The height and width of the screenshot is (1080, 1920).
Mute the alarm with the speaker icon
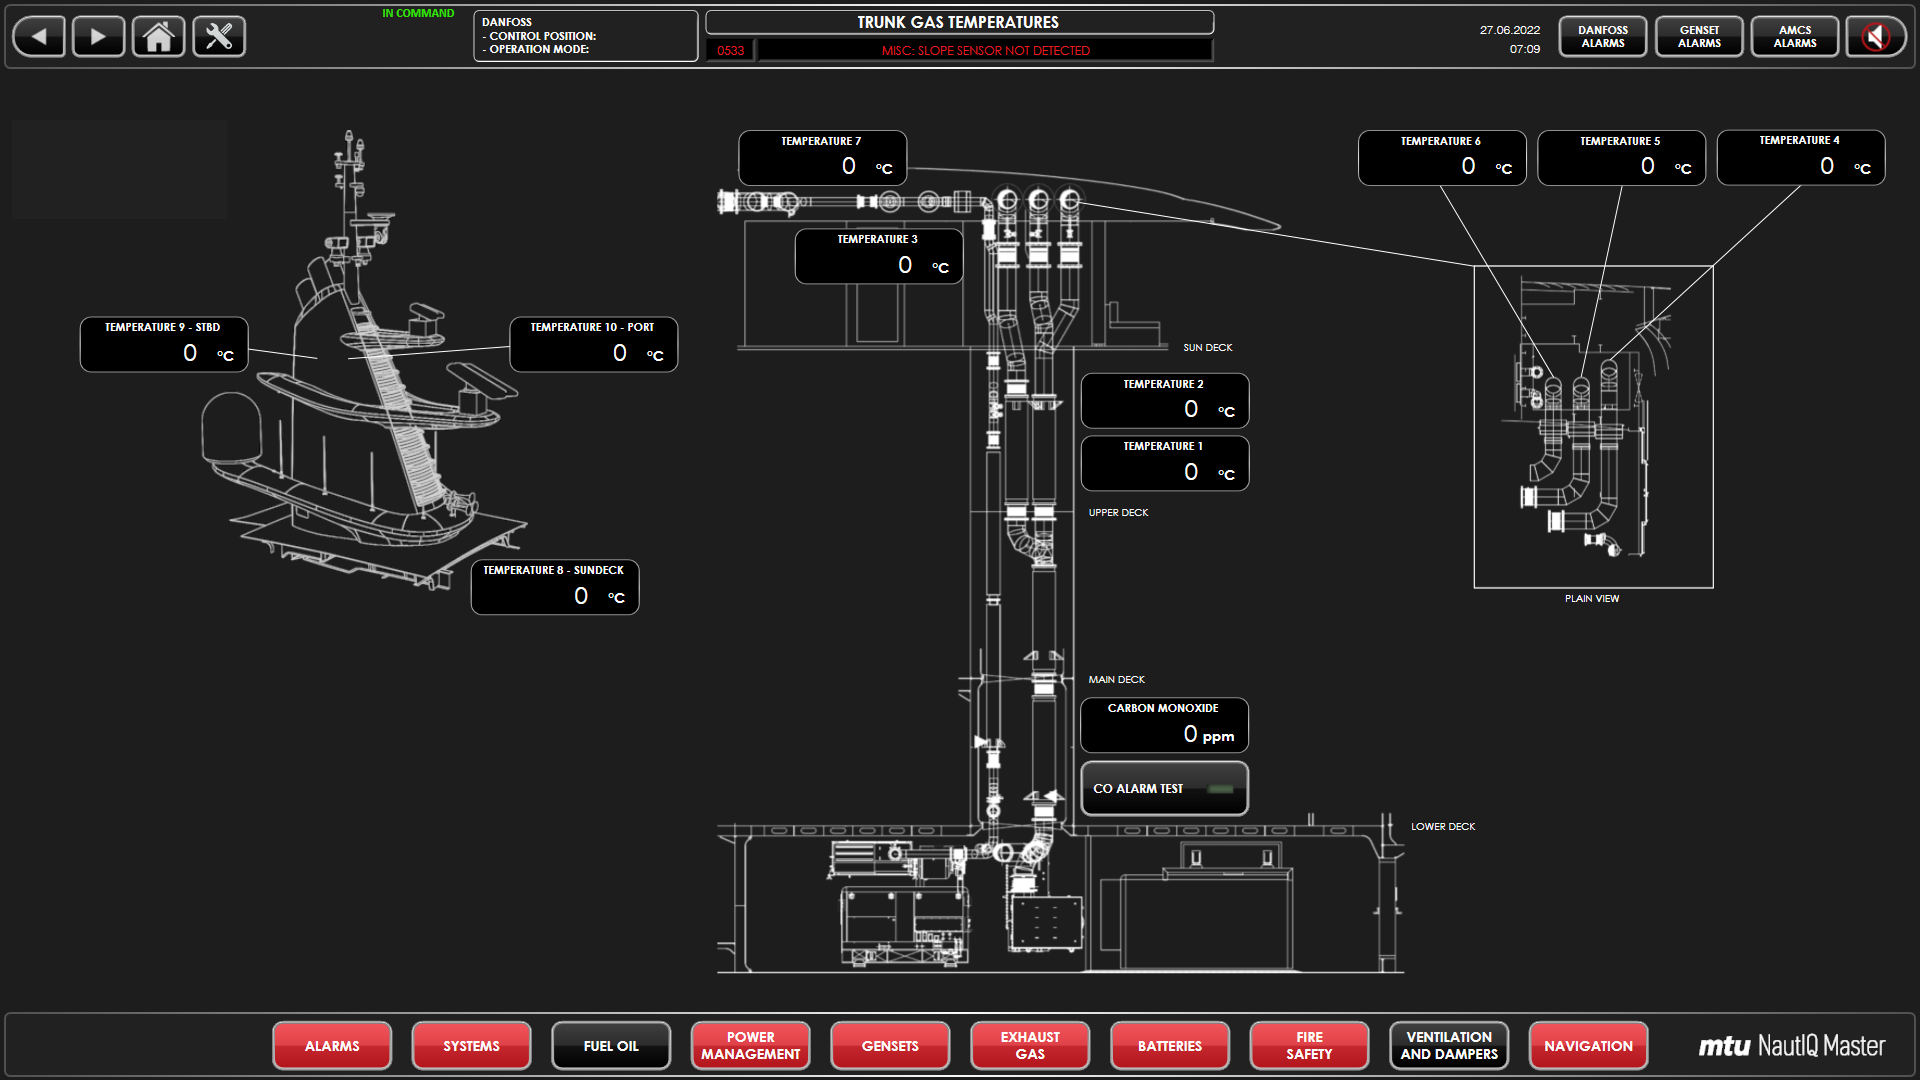point(1876,37)
